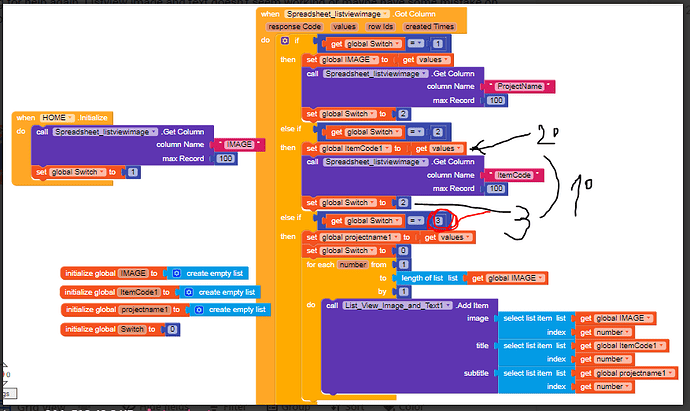This screenshot has height=411, width=690.
Task: Click gear icon on ItemCode1 create empty list block
Action: coord(189,291)
